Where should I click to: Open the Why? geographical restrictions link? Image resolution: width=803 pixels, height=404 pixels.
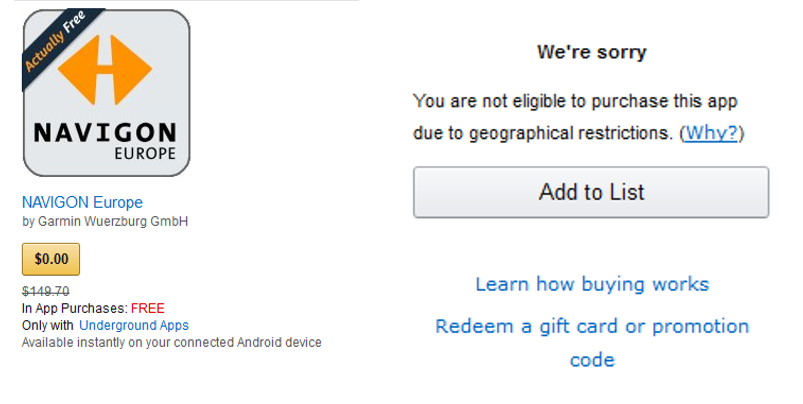tap(711, 133)
